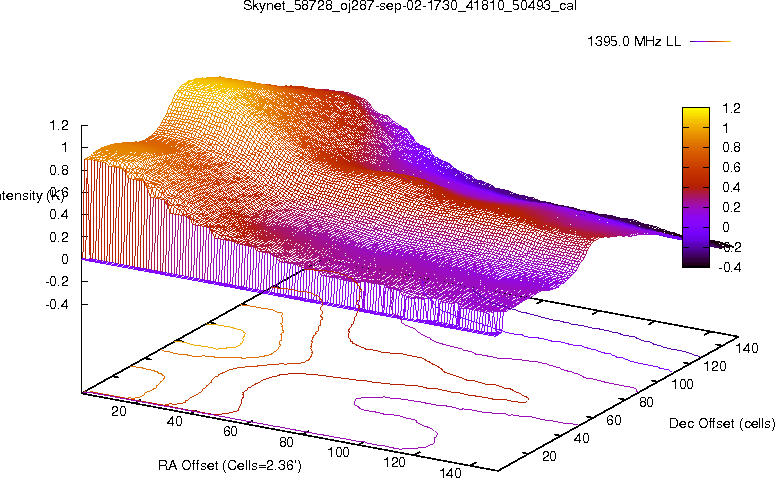Viewport: 775px width, 478px height.
Task: Click the RA axis tick label 80
Action: pos(286,442)
